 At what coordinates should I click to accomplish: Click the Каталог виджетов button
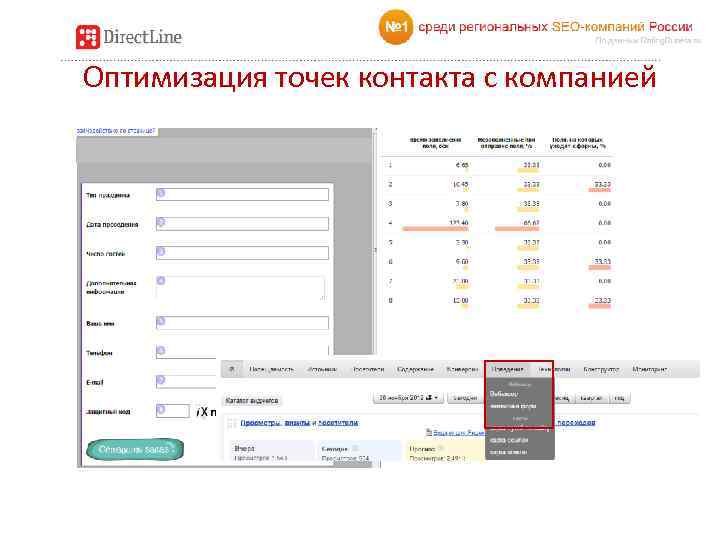click(252, 400)
